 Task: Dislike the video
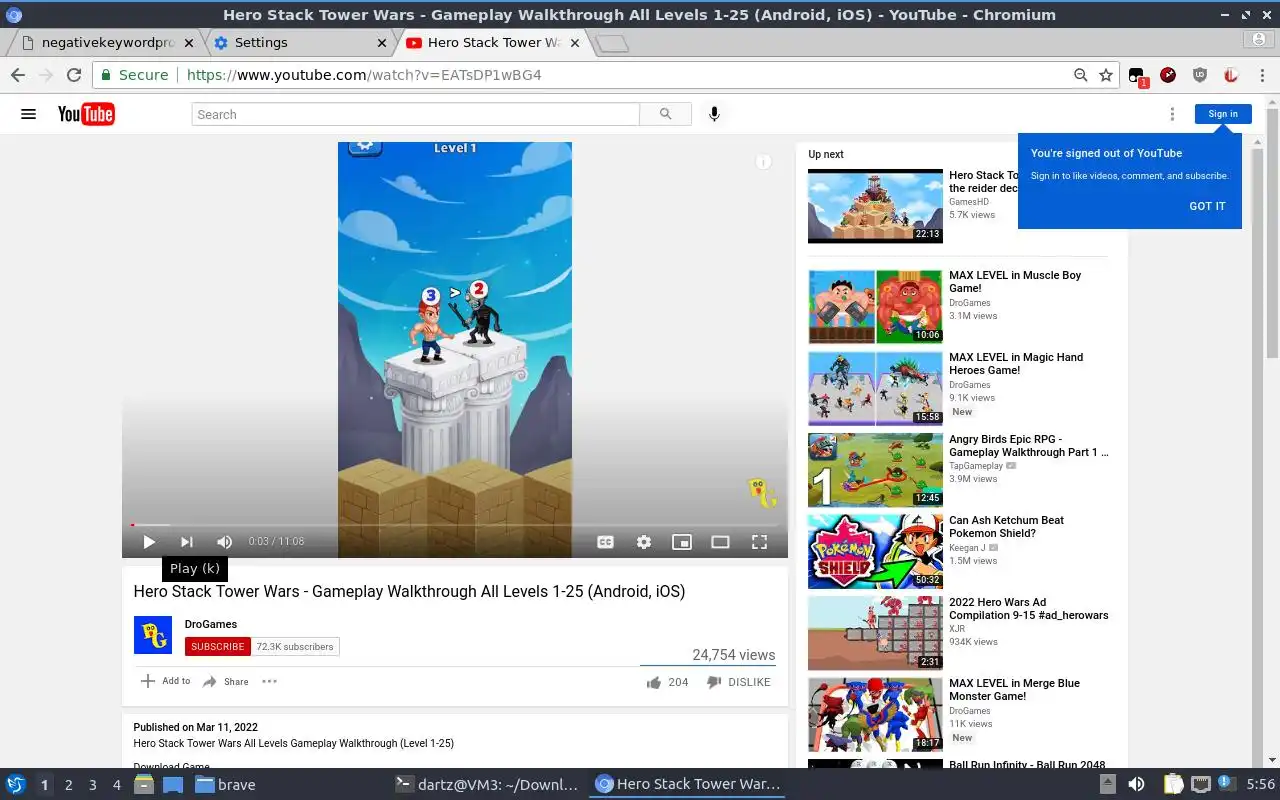(739, 682)
